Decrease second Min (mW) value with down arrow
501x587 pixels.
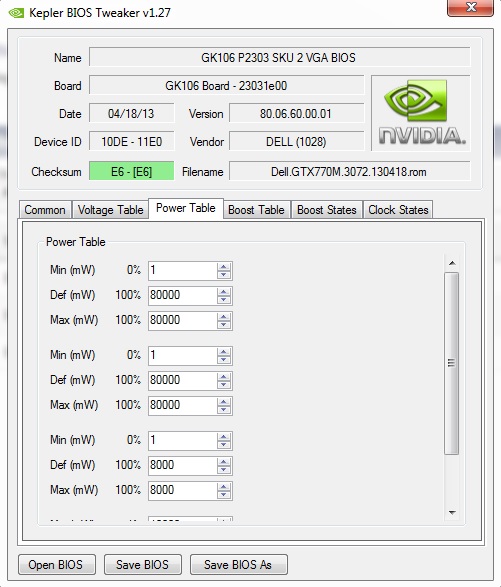[x=224, y=359]
